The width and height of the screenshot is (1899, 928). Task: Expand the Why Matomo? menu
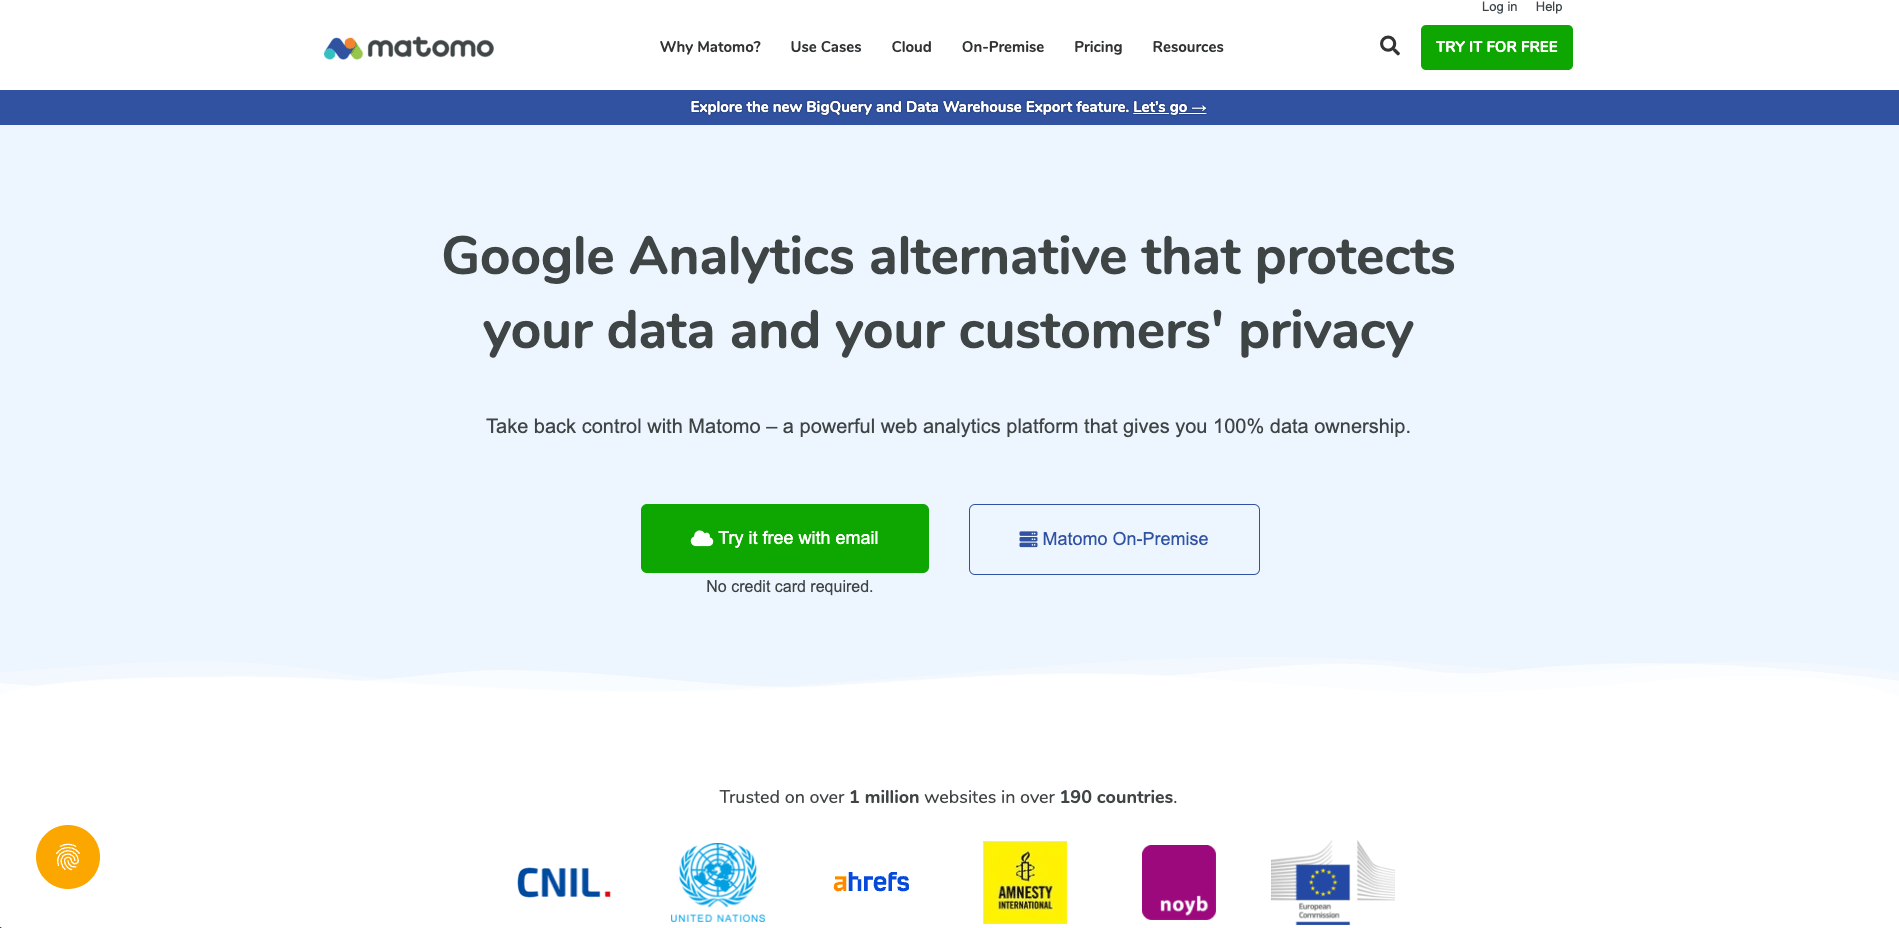710,47
